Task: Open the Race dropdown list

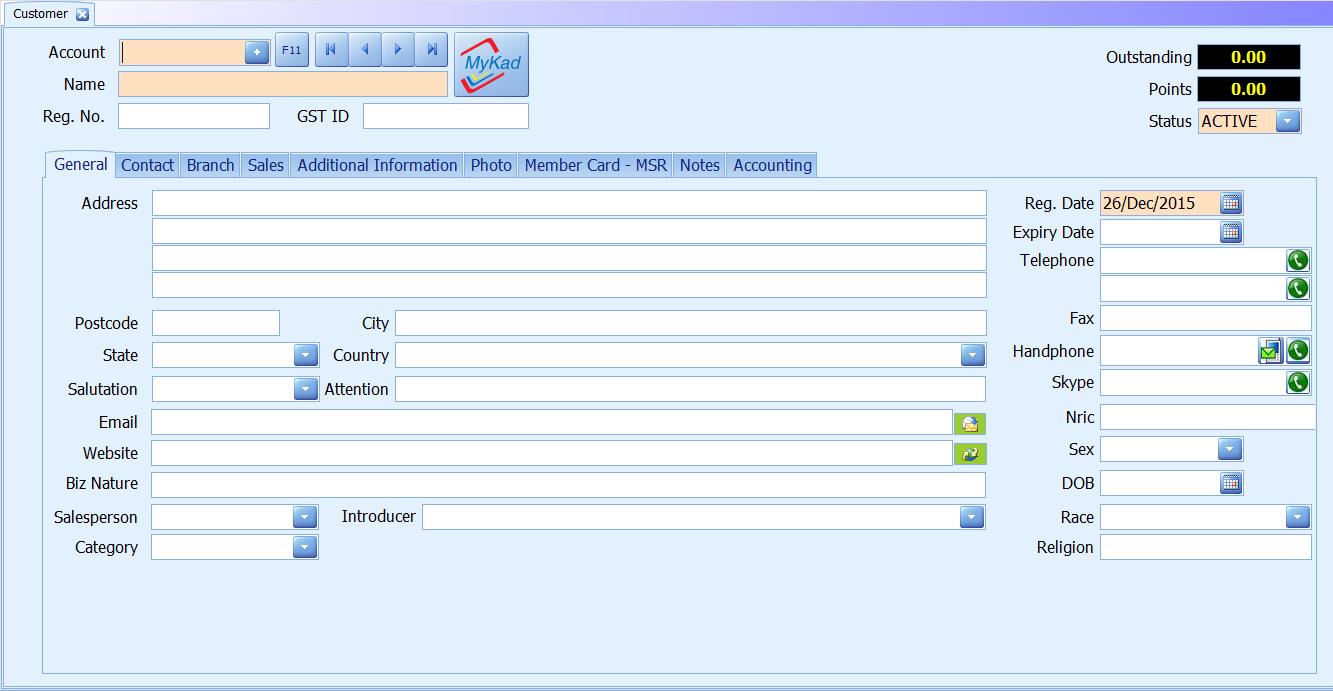Action: pos(1297,517)
